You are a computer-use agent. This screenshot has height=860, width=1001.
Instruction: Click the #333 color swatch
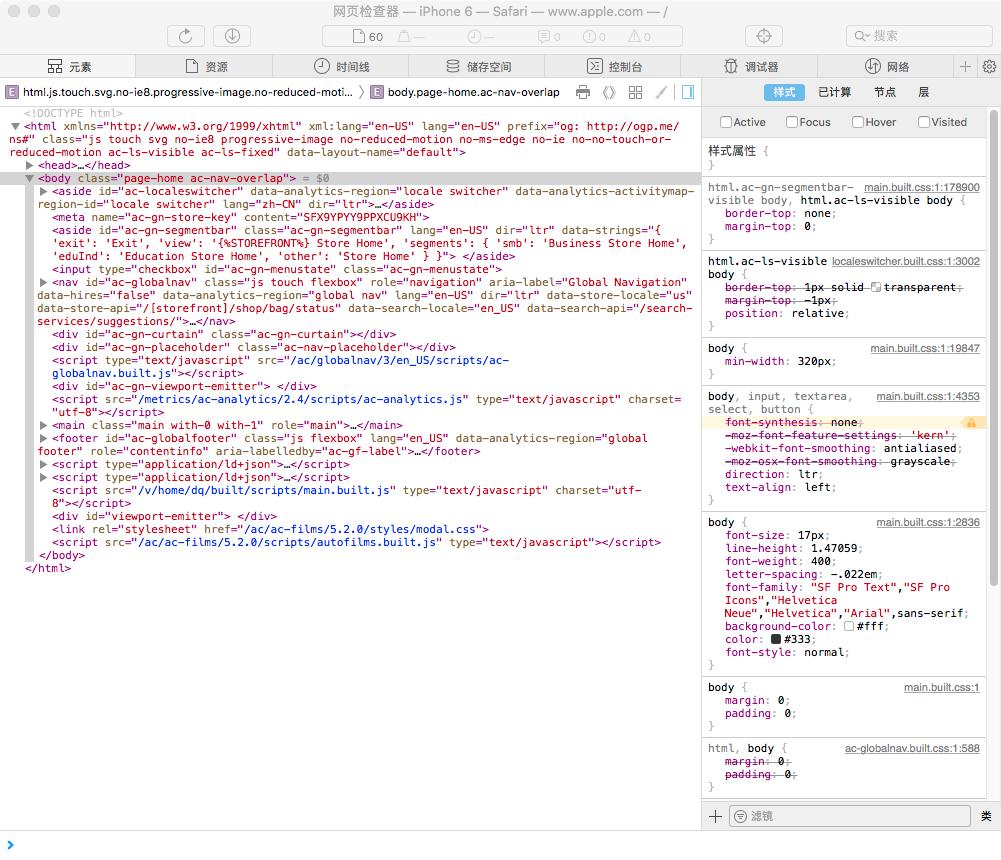776,639
